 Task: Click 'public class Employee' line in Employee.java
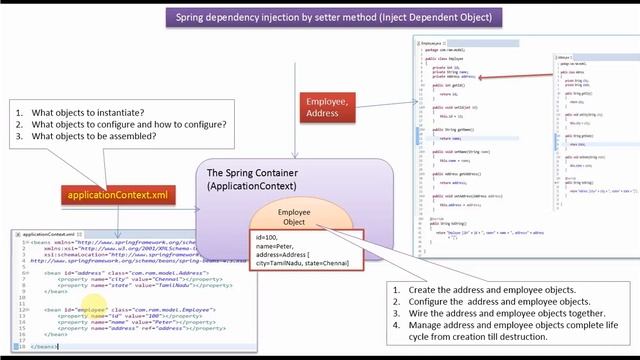(444, 59)
